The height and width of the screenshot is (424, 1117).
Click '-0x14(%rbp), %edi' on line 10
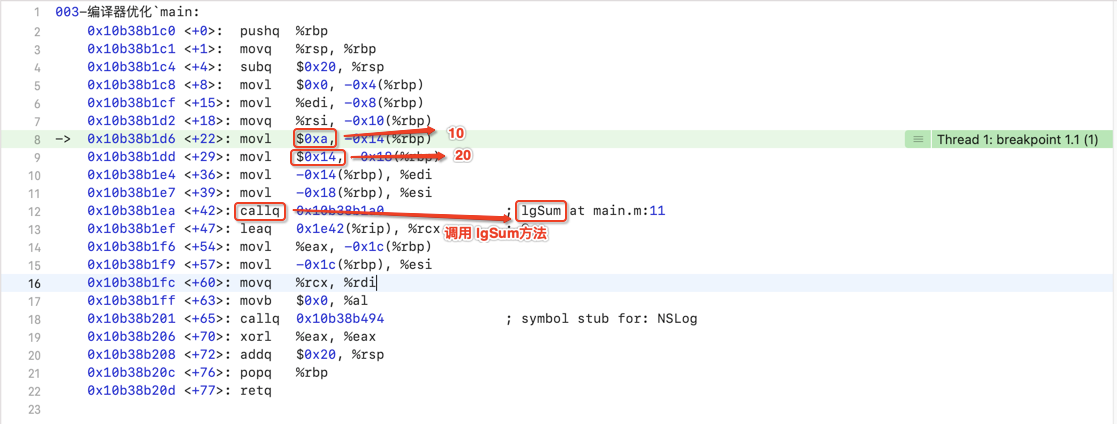[x=363, y=175]
